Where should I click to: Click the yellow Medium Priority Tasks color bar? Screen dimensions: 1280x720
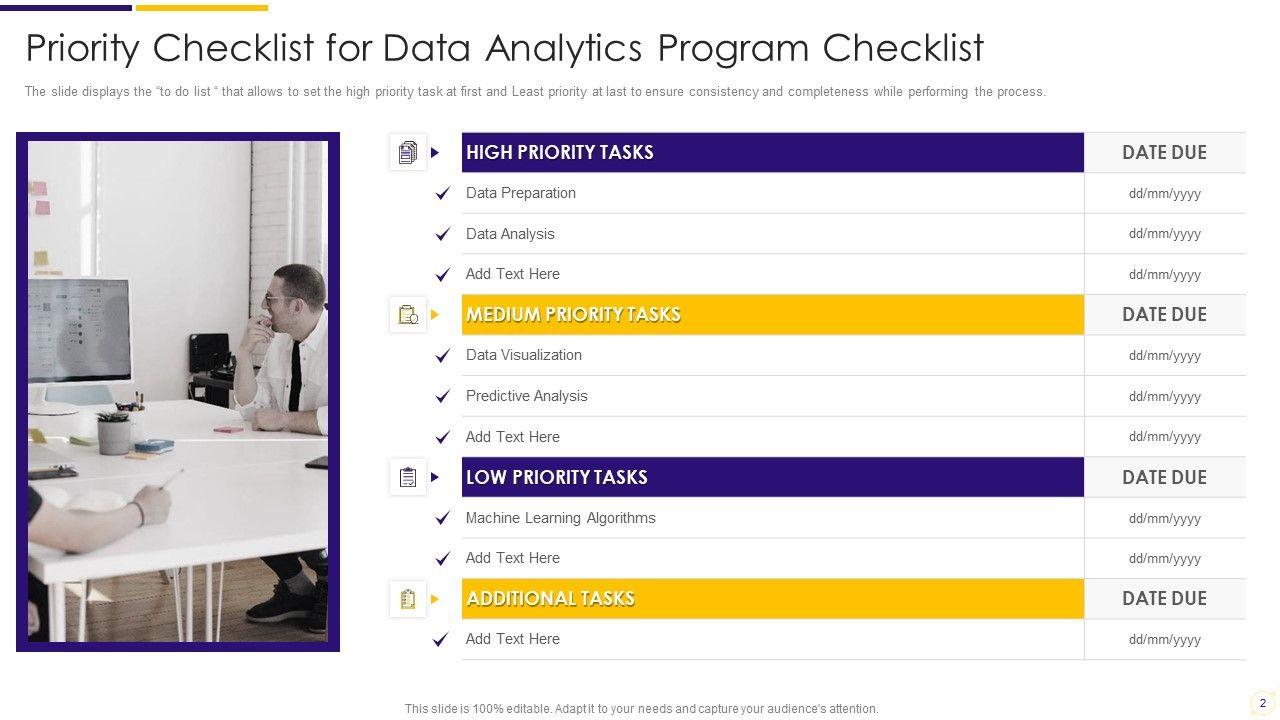pyautogui.click(x=772, y=315)
